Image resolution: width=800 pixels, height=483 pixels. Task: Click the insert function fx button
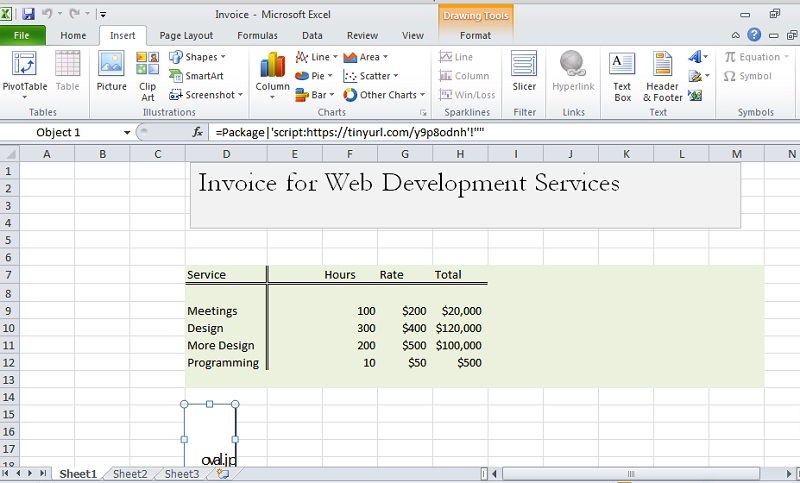point(197,132)
